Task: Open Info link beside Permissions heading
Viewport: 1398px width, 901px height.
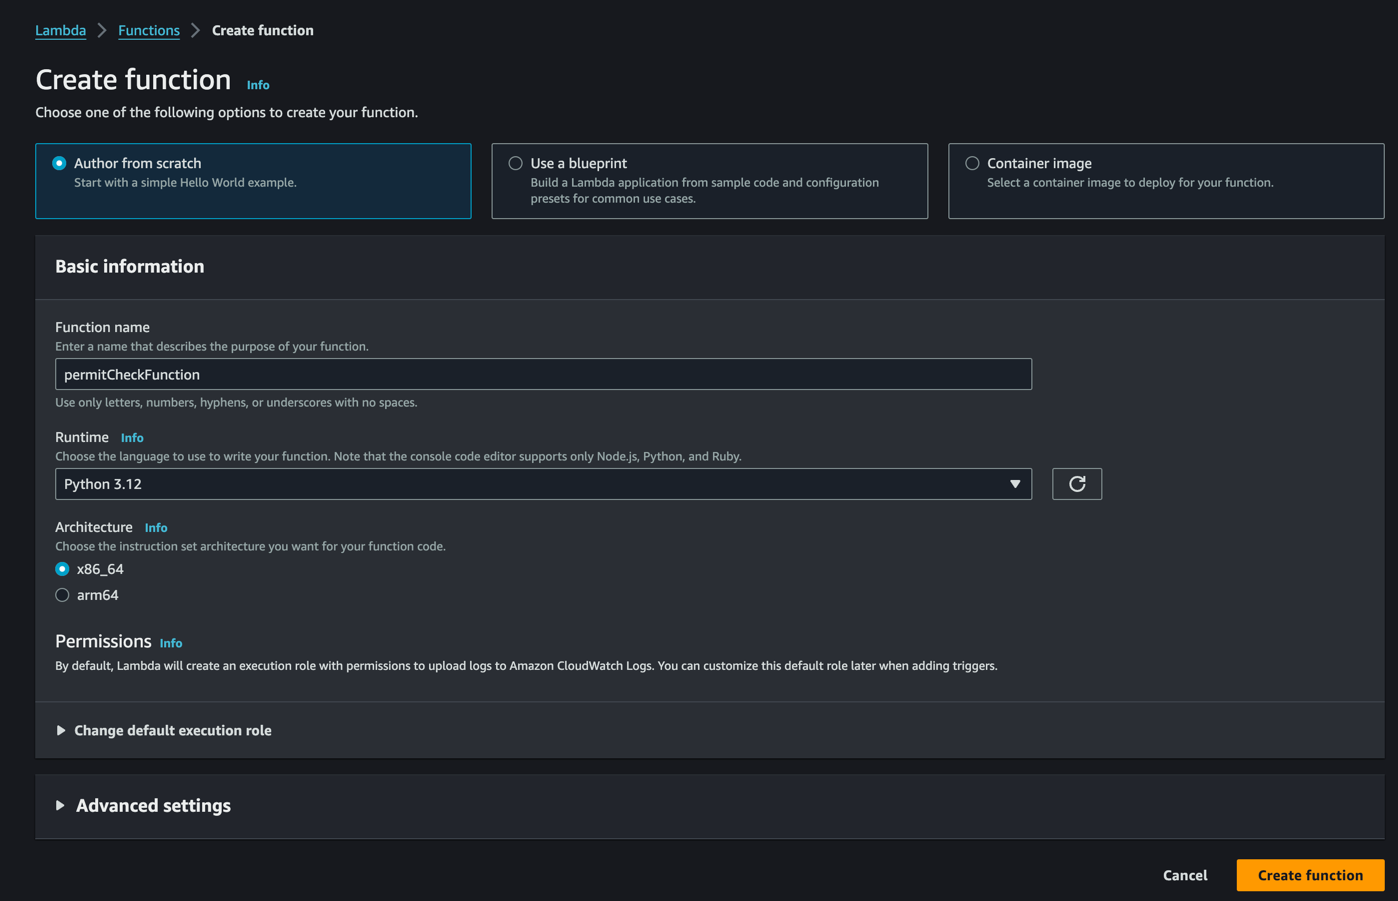Action: pyautogui.click(x=171, y=643)
